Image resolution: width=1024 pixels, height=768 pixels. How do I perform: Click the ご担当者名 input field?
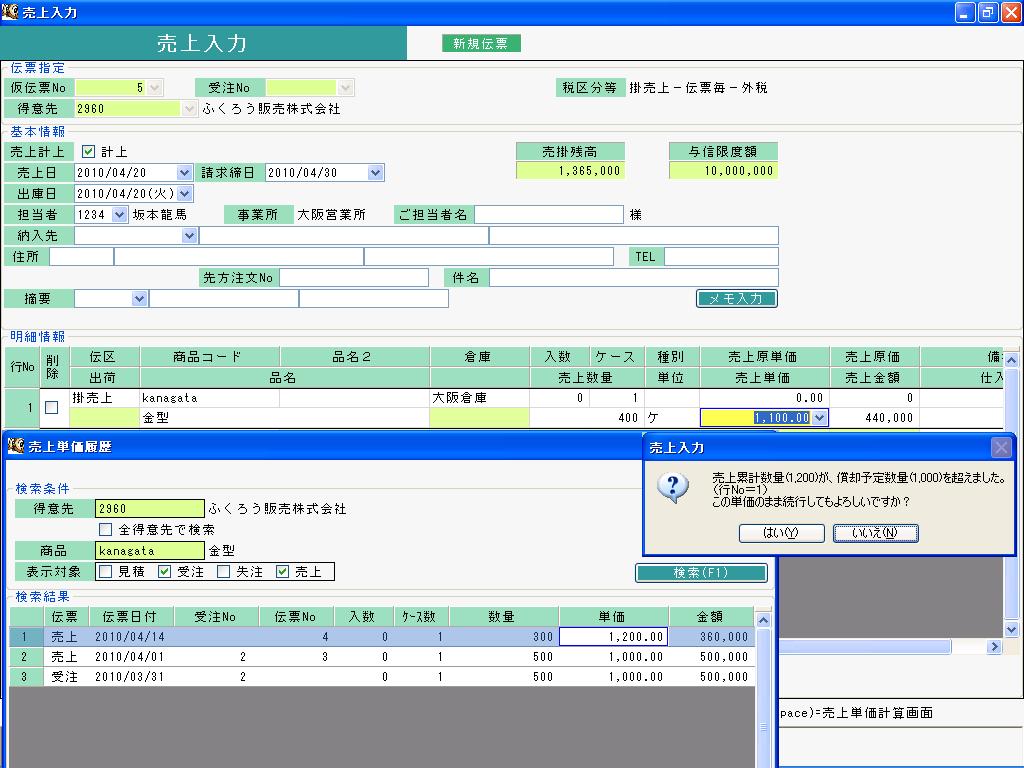549,214
